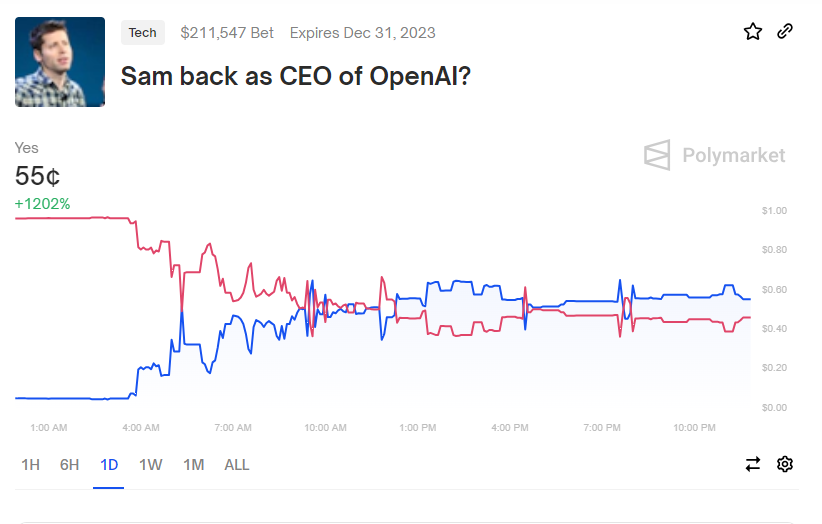Show the 1W chart range
The height and width of the screenshot is (524, 822).
150,465
